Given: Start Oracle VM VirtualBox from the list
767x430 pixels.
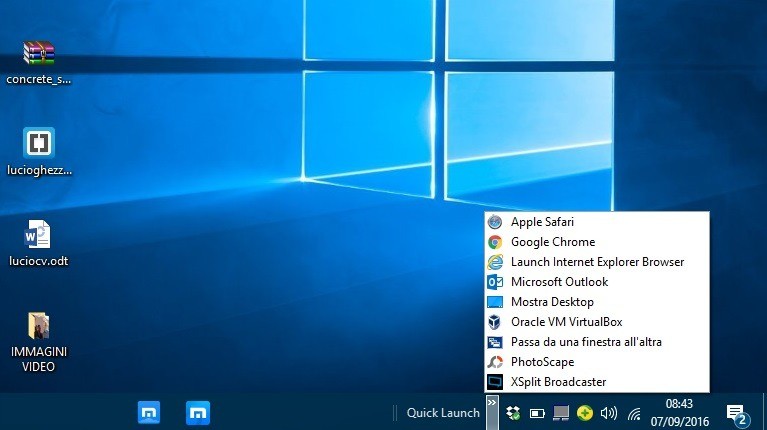Looking at the screenshot, I should point(566,322).
